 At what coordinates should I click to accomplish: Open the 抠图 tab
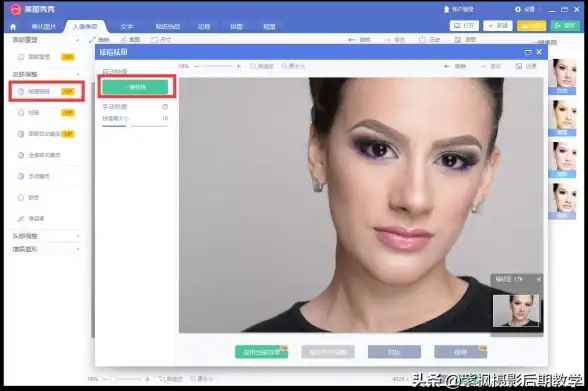(x=269, y=27)
